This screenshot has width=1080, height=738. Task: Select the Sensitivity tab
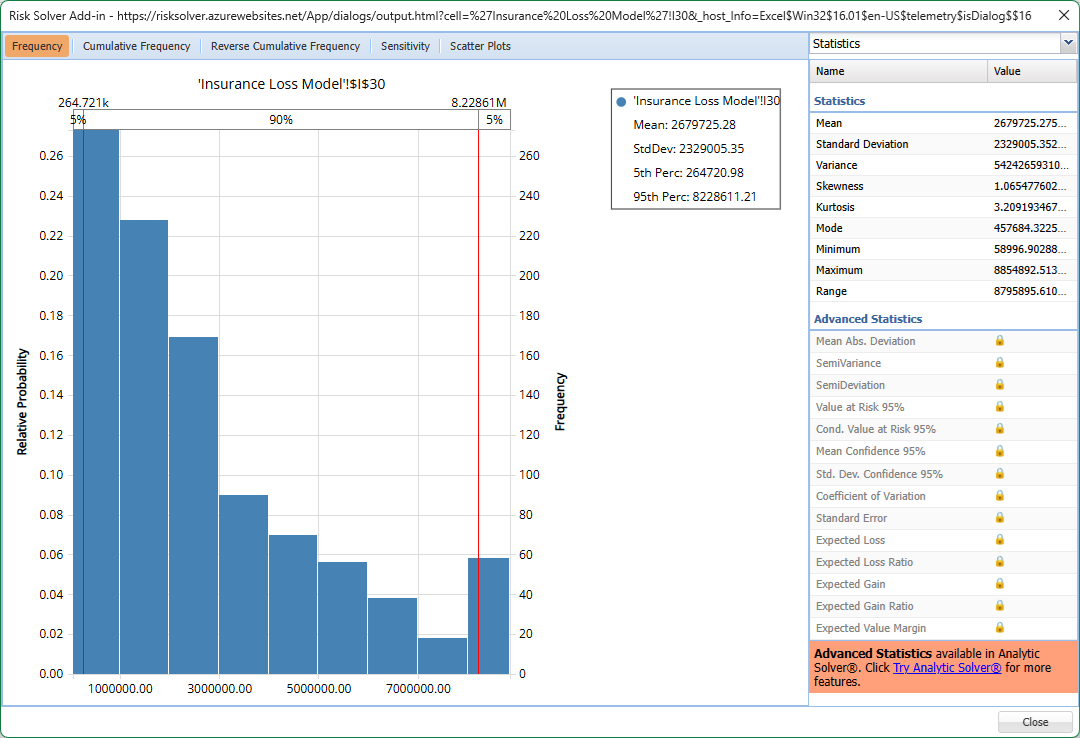(405, 46)
